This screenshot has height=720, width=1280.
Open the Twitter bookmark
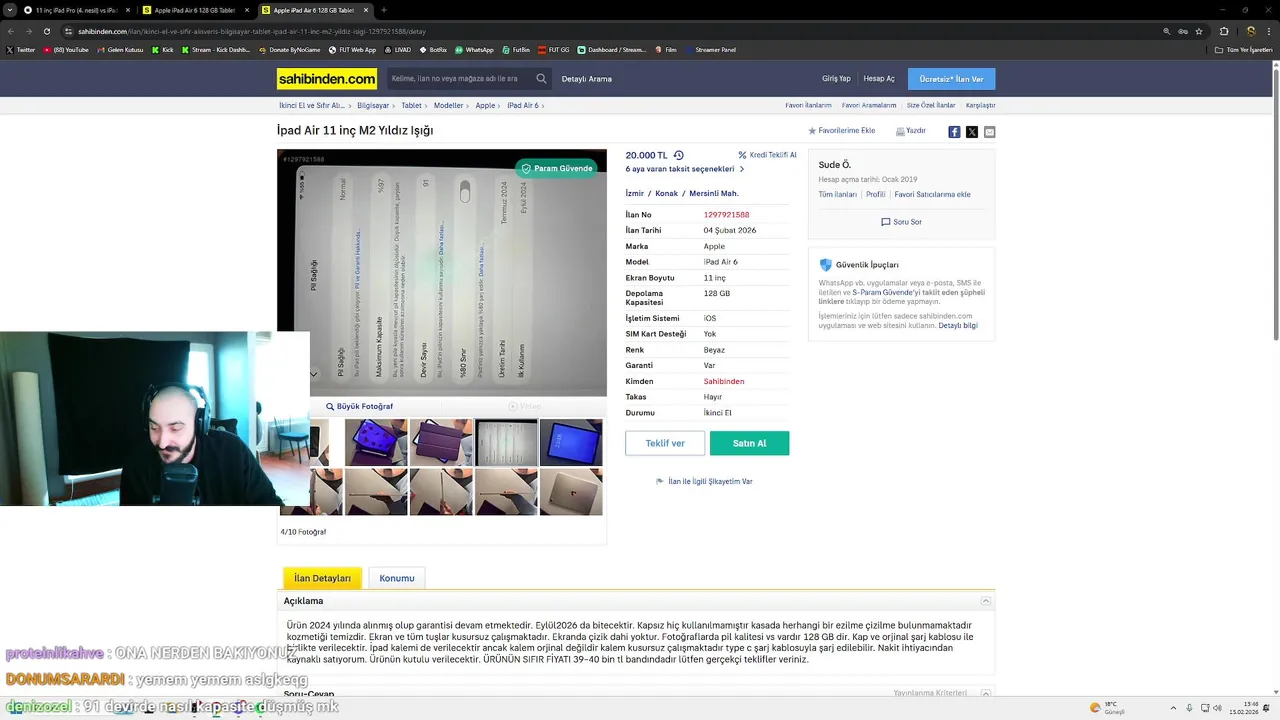click(x=20, y=49)
